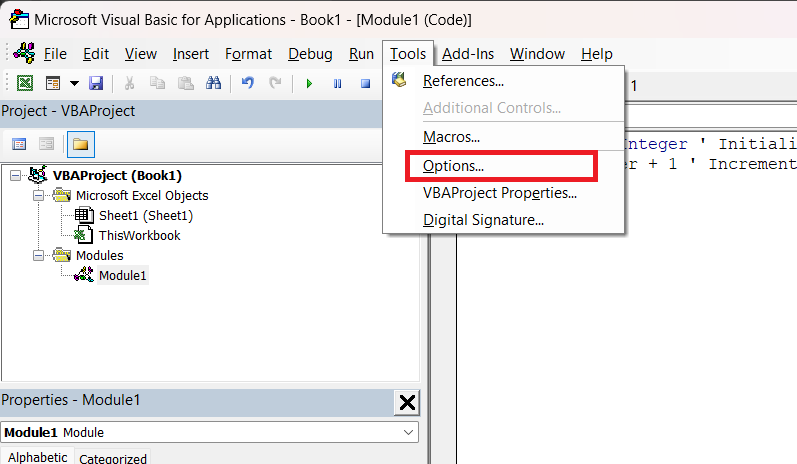Open the Debug menu
This screenshot has height=464, width=797.
(310, 54)
